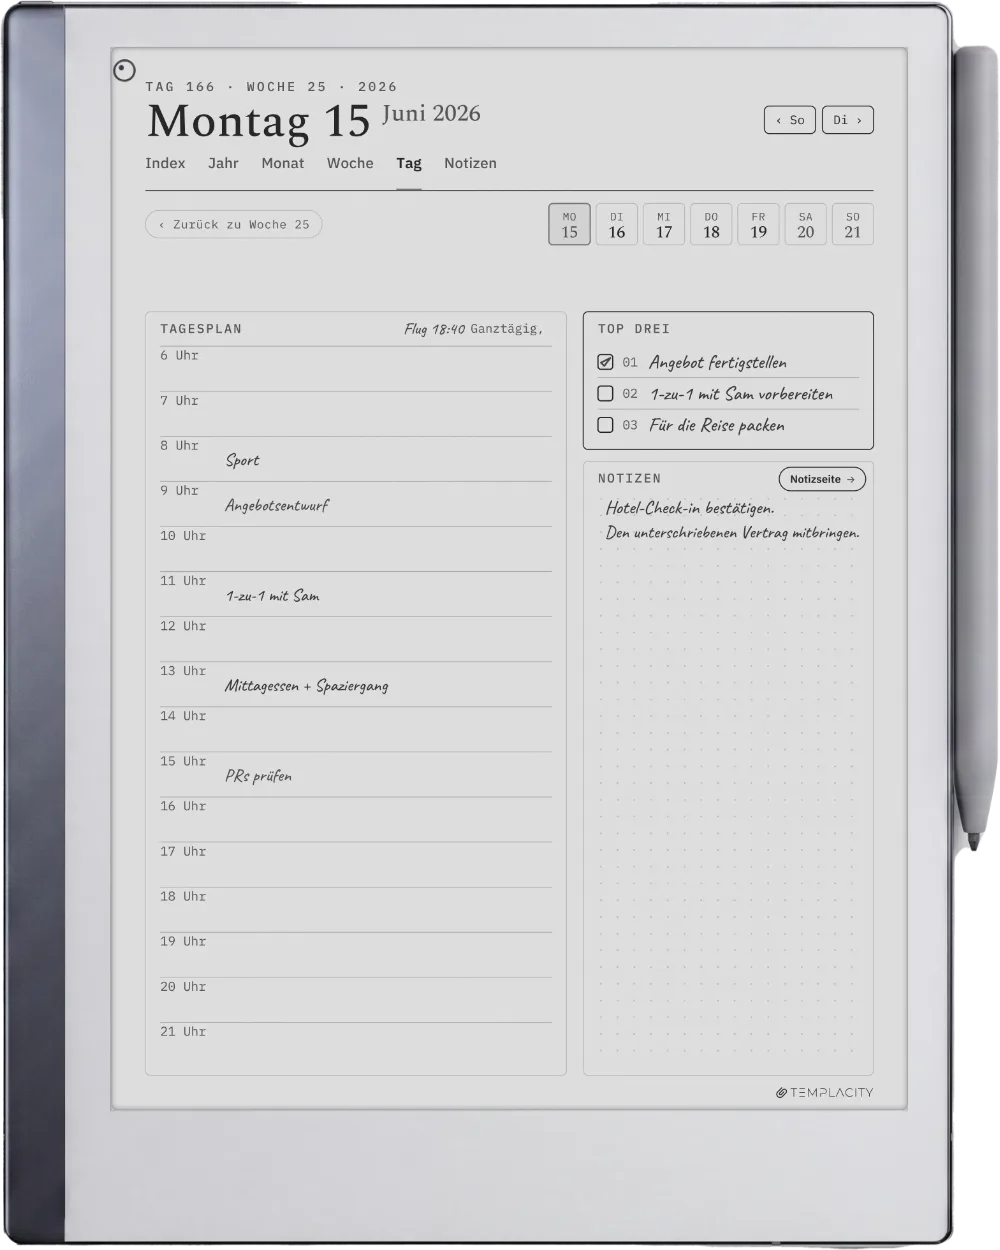The height and width of the screenshot is (1250, 1000).
Task: Uncheck 'Angebot fertigstellen' checkbox
Action: click(605, 362)
